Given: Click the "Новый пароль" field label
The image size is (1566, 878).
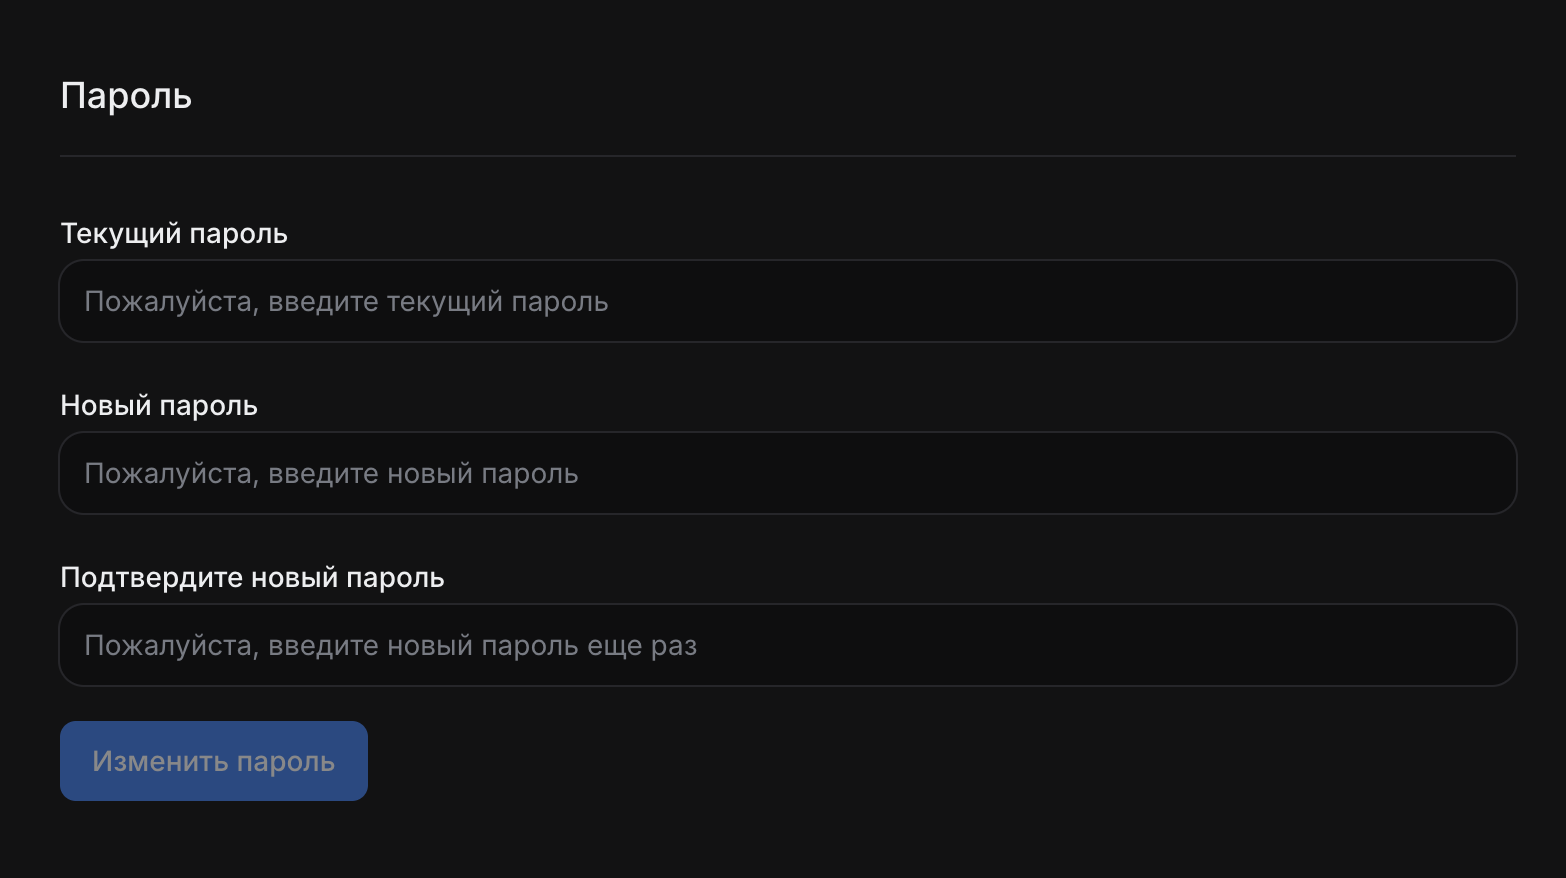Looking at the screenshot, I should (159, 406).
